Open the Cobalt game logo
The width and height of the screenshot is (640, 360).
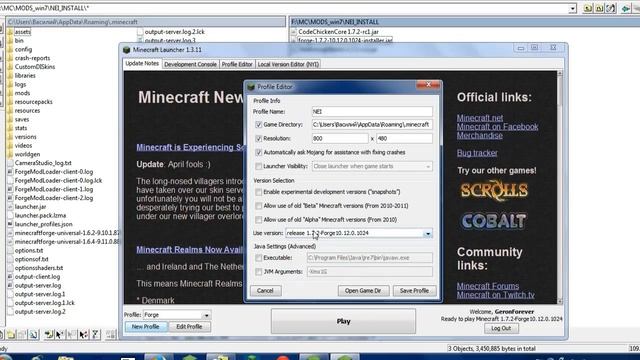(x=494, y=221)
